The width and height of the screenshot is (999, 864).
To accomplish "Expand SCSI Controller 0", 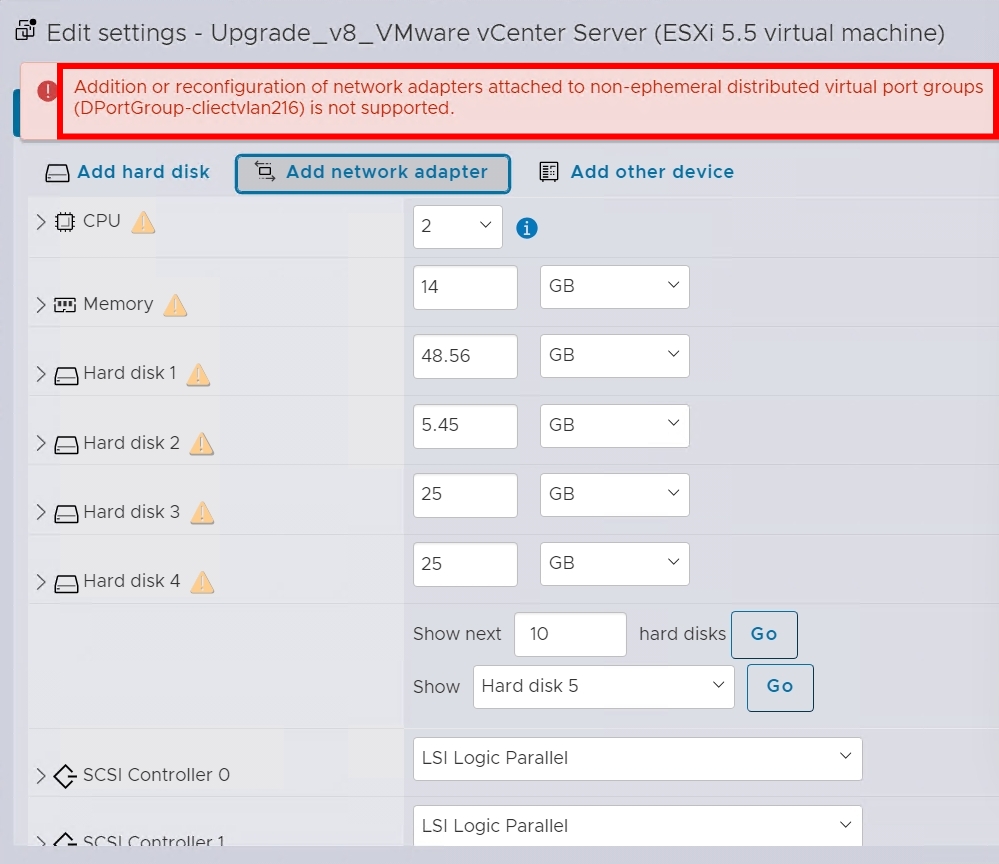I will point(39,773).
